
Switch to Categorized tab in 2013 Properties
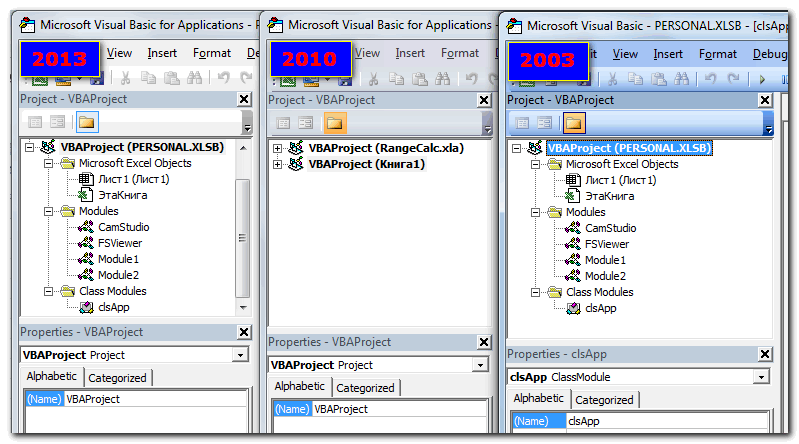click(117, 378)
